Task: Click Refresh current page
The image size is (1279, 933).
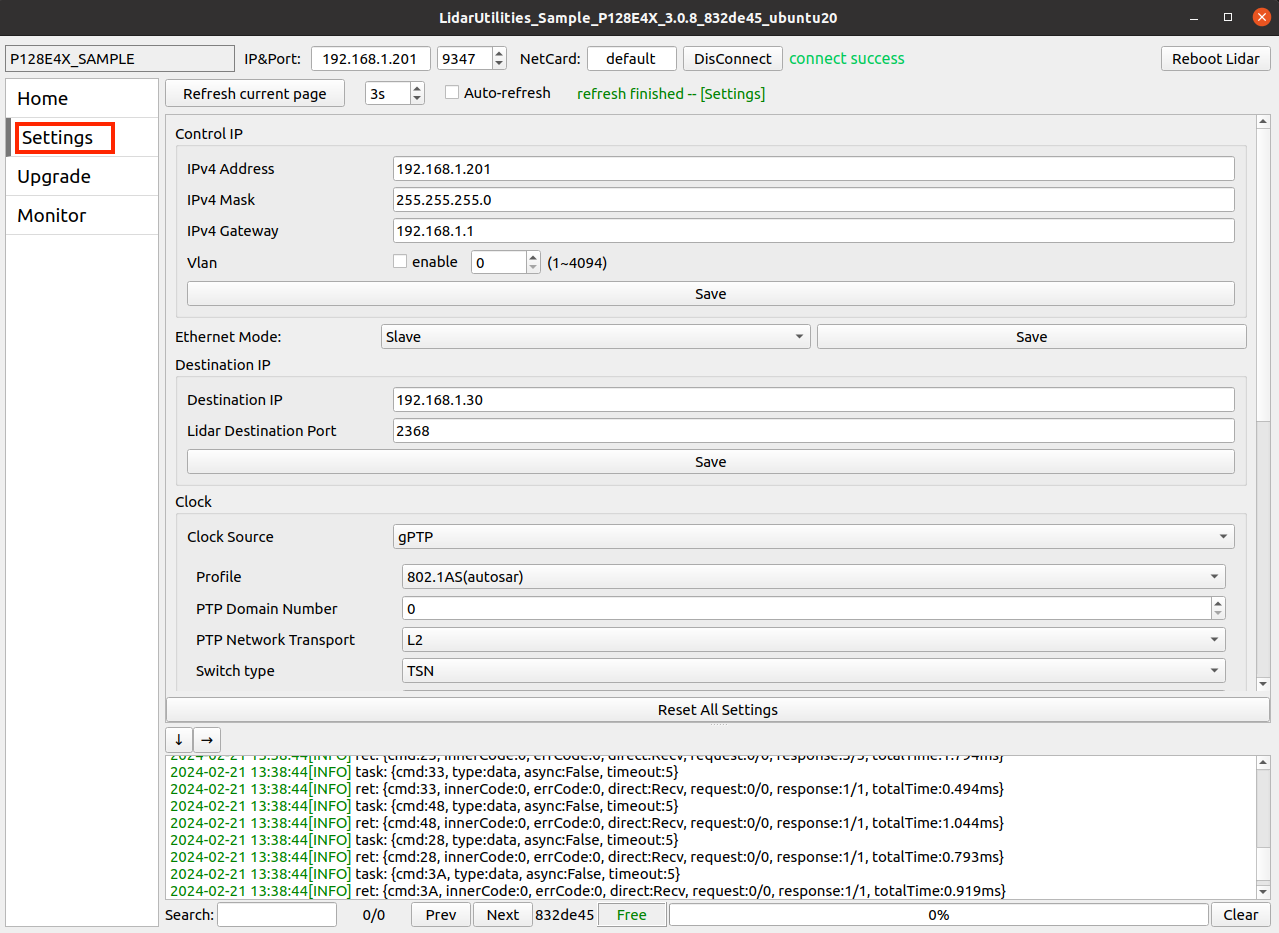Action: click(x=255, y=93)
